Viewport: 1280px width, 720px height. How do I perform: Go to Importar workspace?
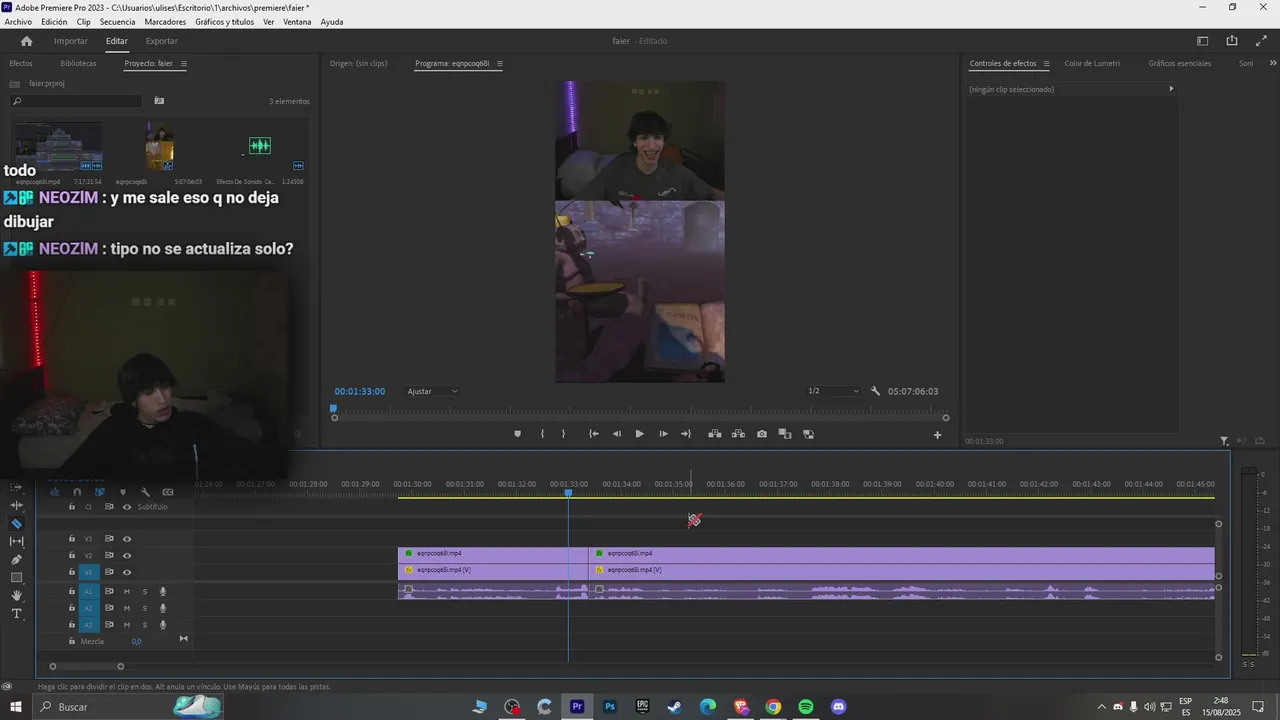coord(70,41)
